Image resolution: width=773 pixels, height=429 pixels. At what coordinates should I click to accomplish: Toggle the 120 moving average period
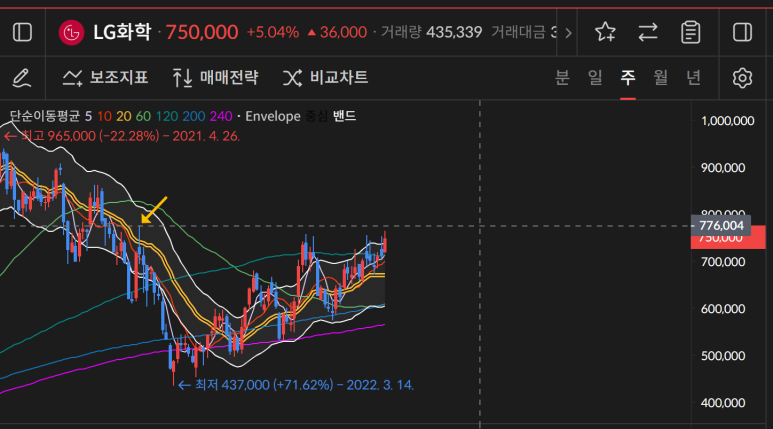tap(167, 116)
